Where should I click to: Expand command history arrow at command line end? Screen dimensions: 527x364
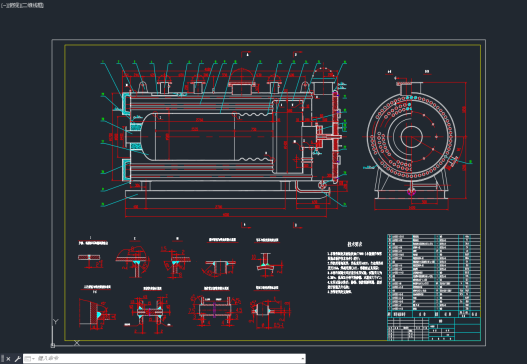pos(302,359)
